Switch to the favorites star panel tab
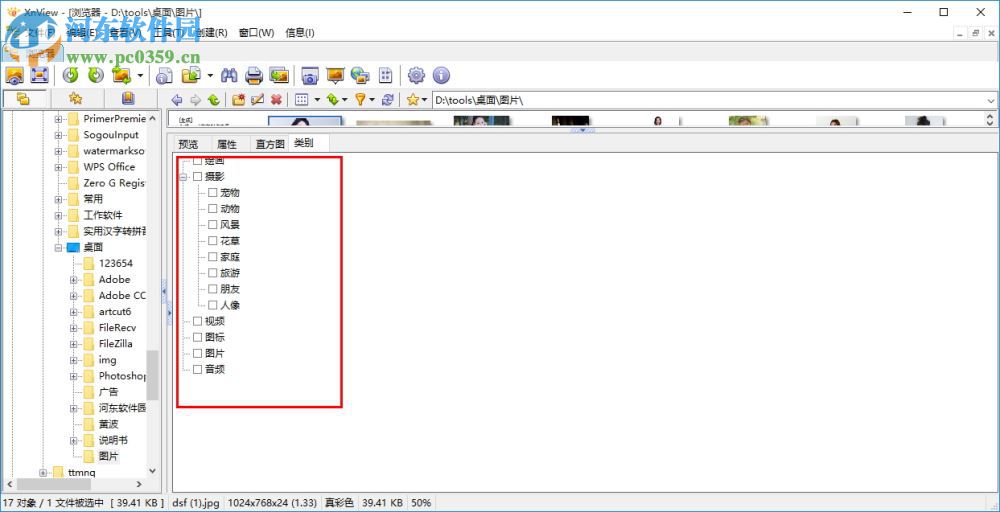The image size is (1000, 512). click(x=75, y=99)
